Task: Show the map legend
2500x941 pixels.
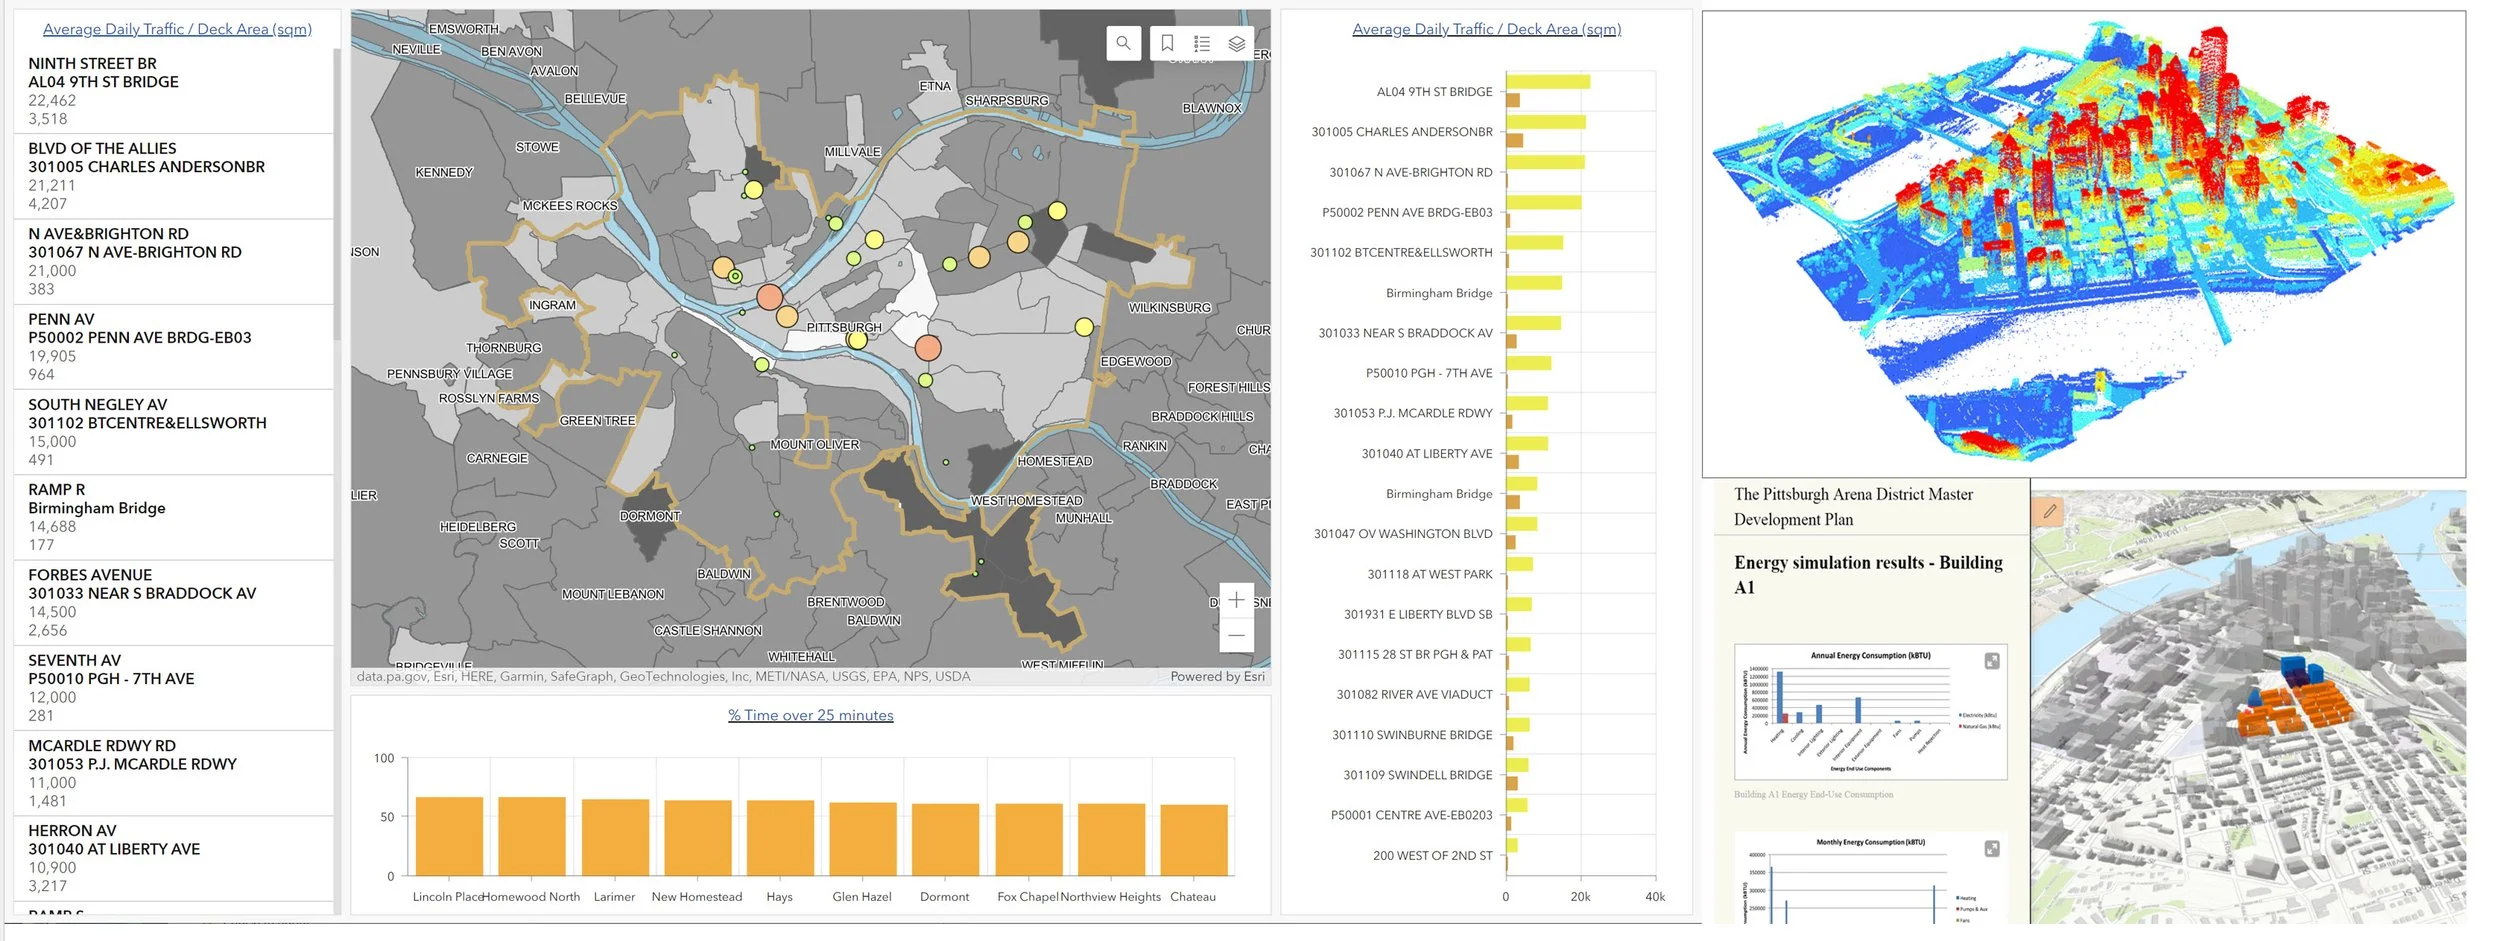Action: [1201, 43]
